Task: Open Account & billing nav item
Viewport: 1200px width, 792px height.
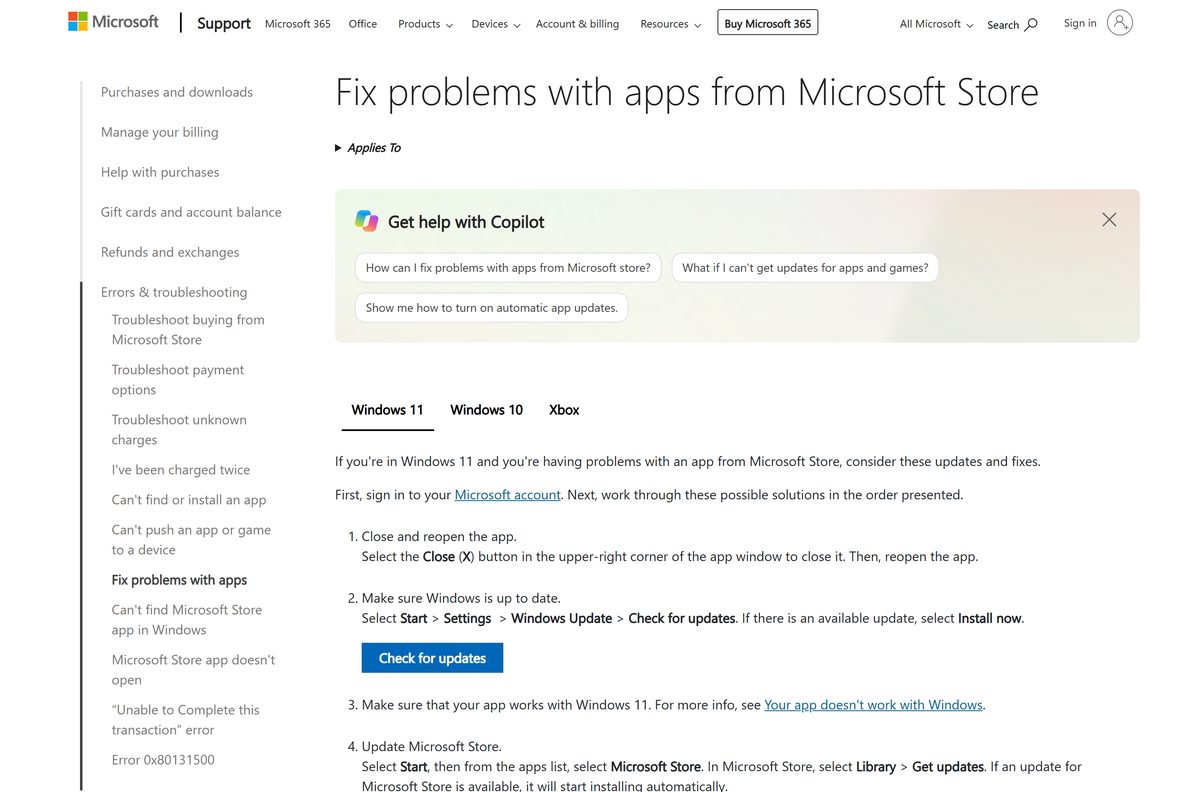Action: 577,24
